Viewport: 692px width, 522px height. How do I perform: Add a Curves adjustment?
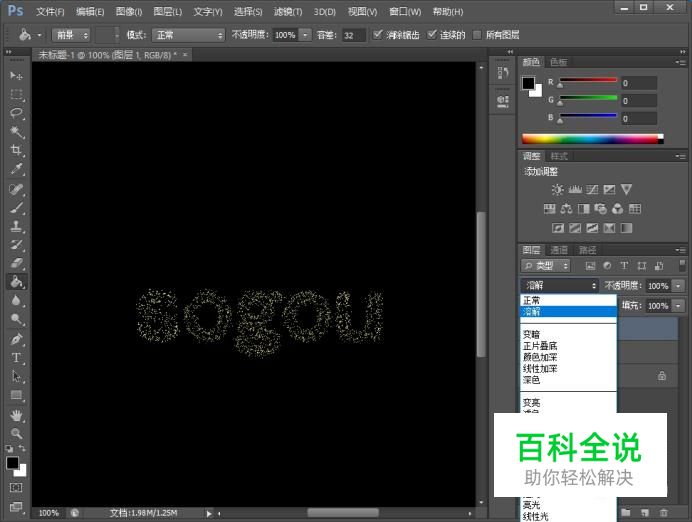[x=592, y=190]
